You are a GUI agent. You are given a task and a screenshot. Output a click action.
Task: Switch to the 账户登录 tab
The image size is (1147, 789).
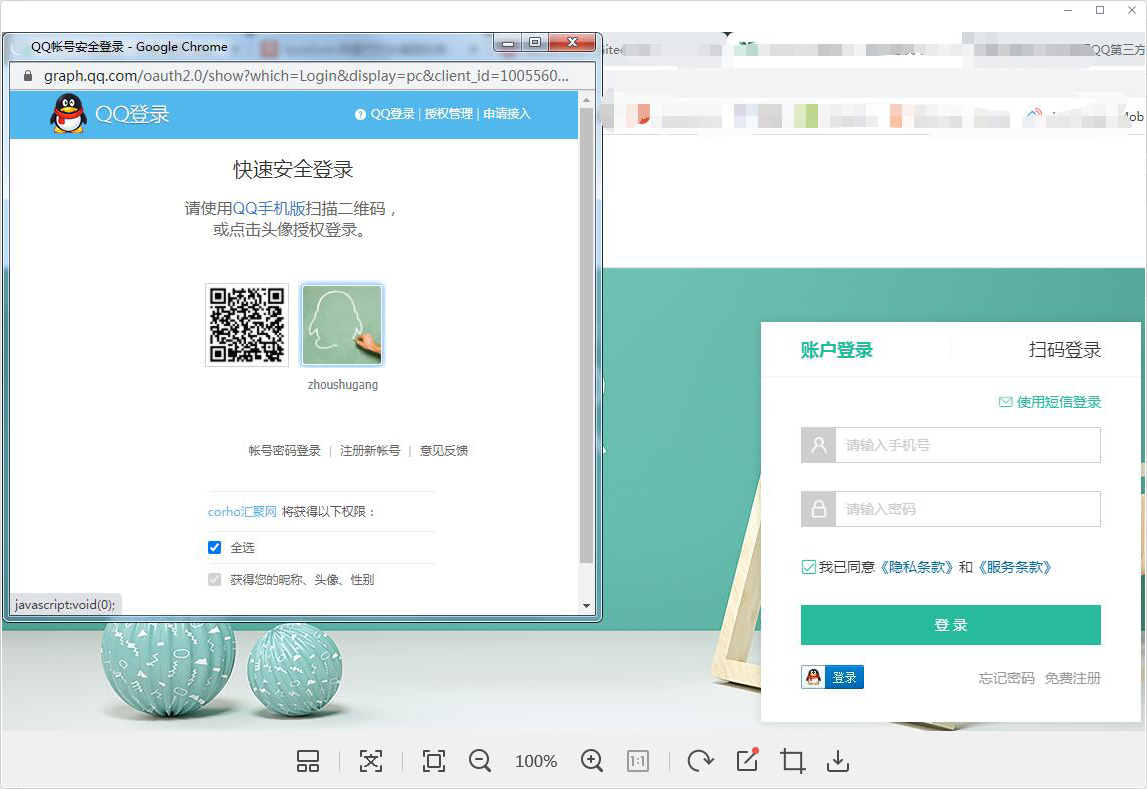tap(837, 350)
